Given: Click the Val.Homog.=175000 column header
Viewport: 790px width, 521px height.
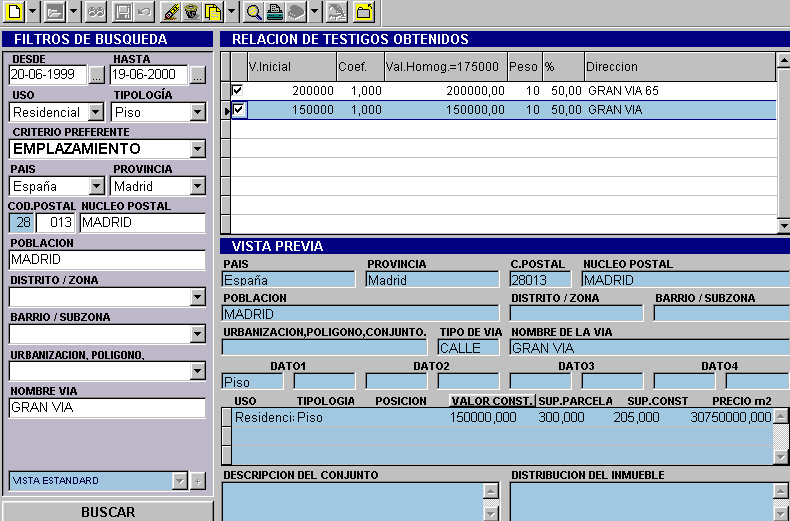Looking at the screenshot, I should tap(445, 67).
